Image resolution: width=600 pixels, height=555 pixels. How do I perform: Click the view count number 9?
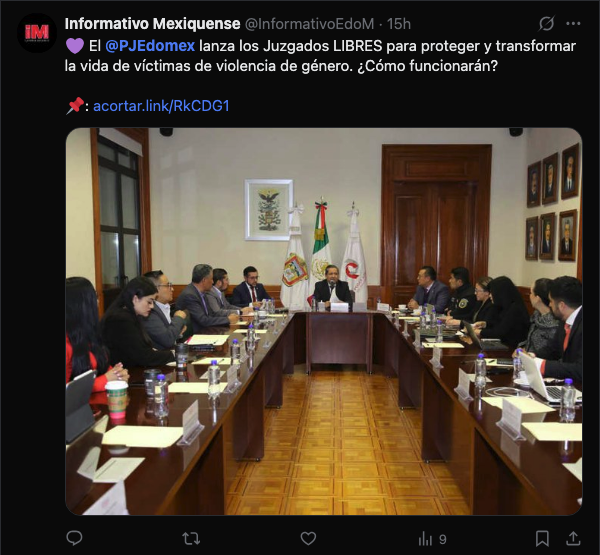(x=443, y=539)
